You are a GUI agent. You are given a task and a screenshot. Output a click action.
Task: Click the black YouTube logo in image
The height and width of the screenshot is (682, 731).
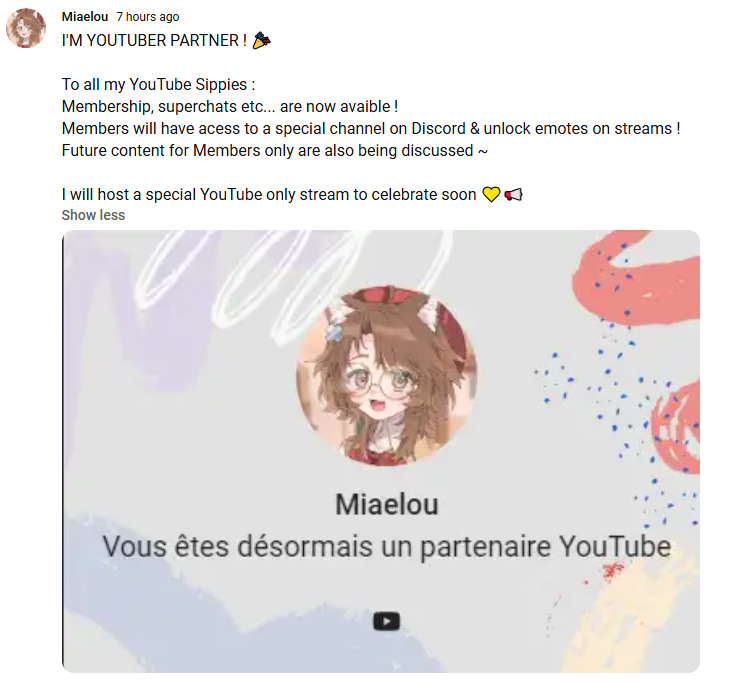[386, 621]
